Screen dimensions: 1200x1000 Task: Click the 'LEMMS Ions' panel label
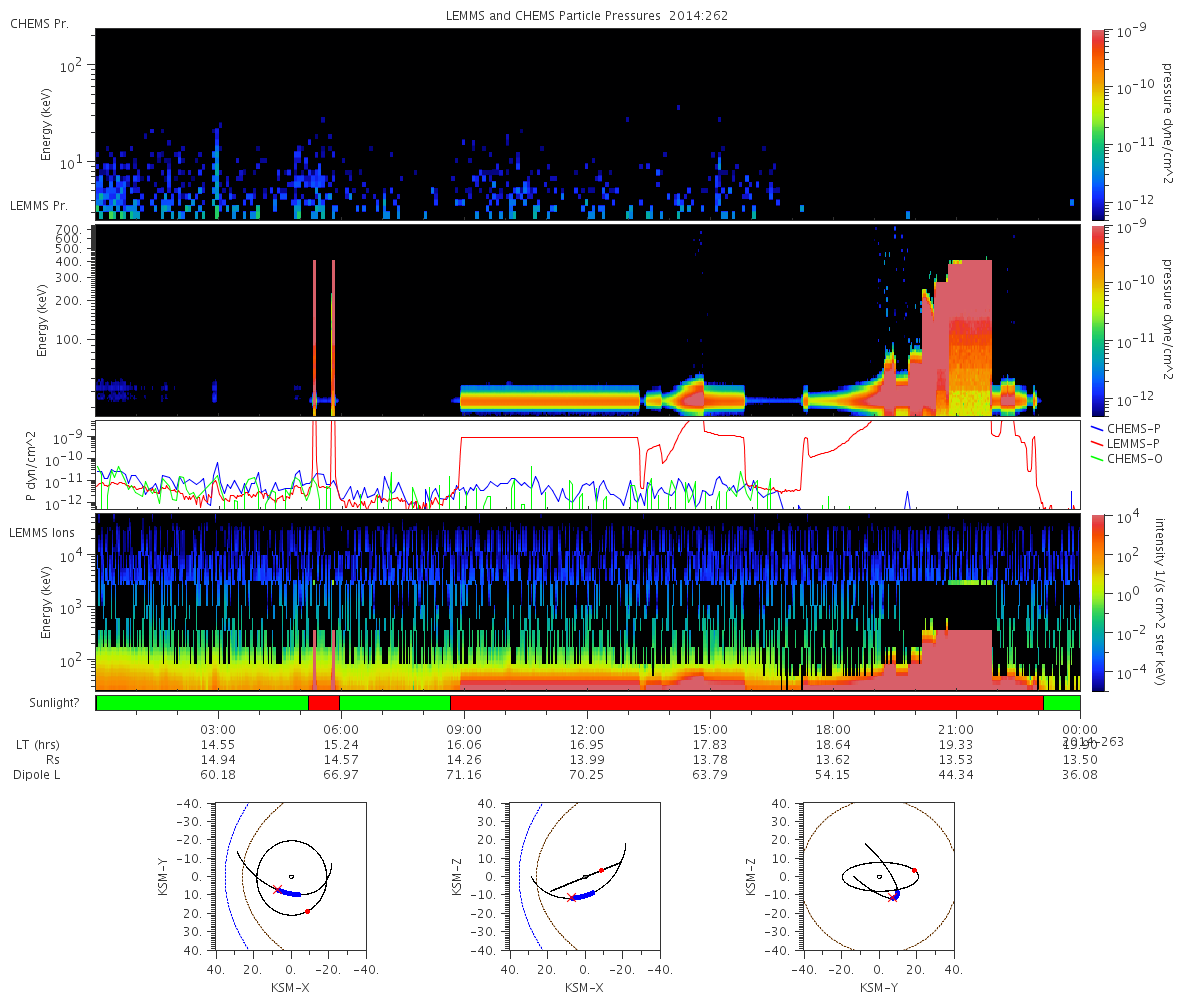point(40,533)
